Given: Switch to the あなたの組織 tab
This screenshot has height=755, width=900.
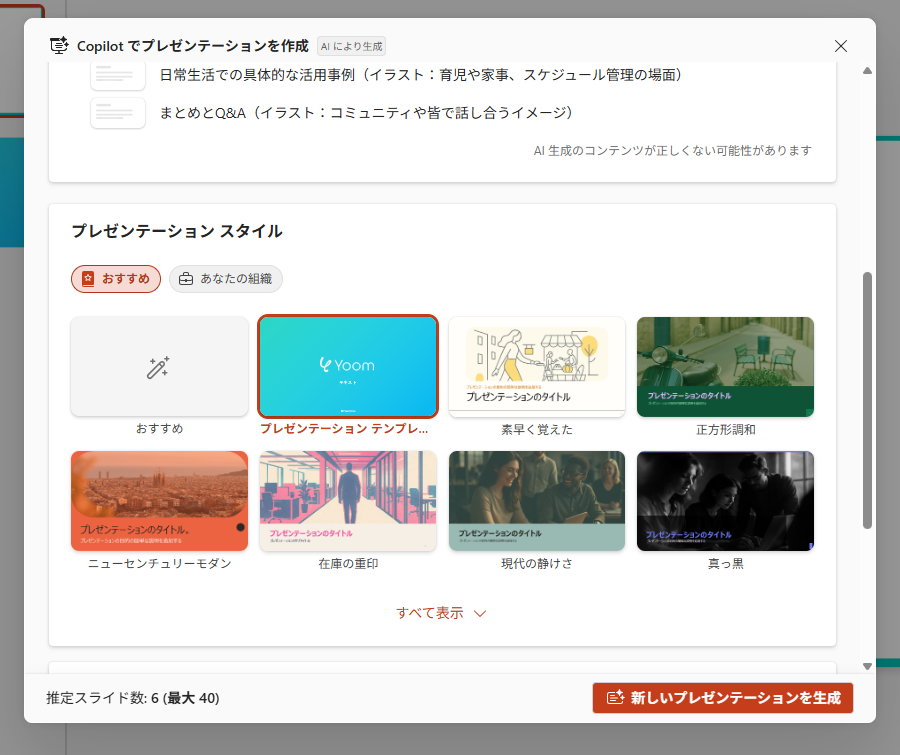Looking at the screenshot, I should tap(226, 279).
